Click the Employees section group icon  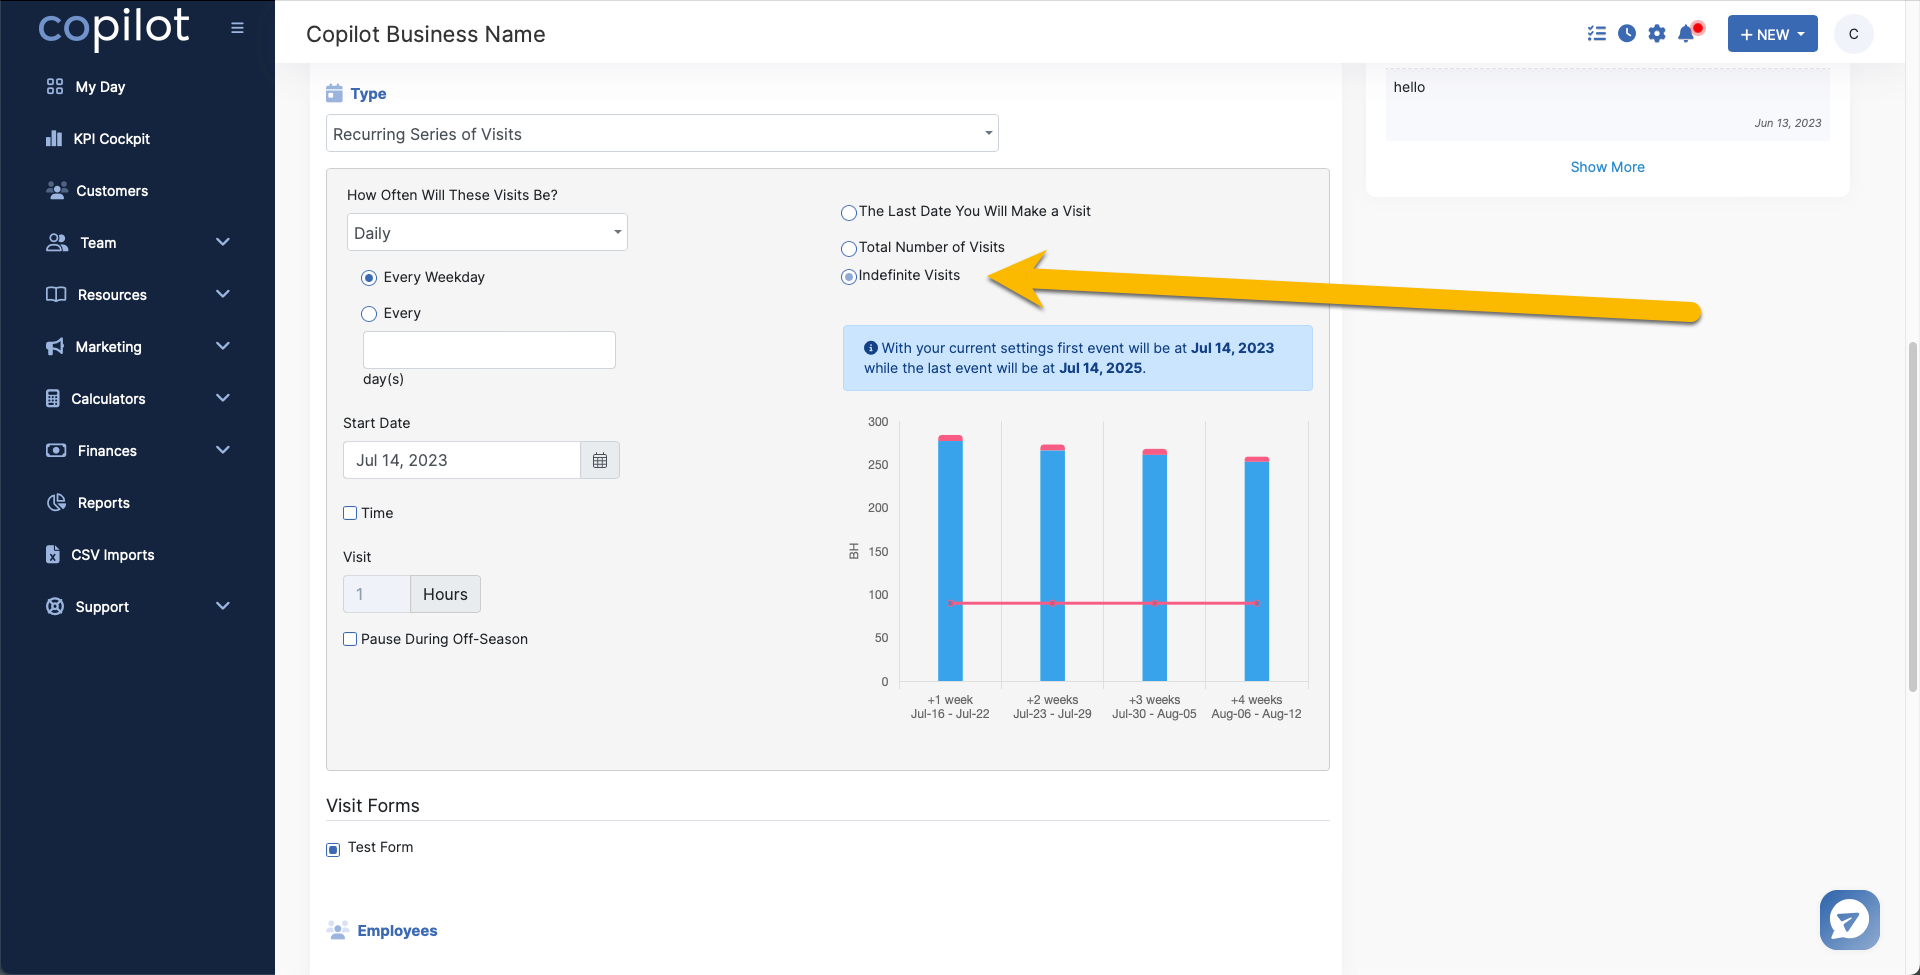337,930
